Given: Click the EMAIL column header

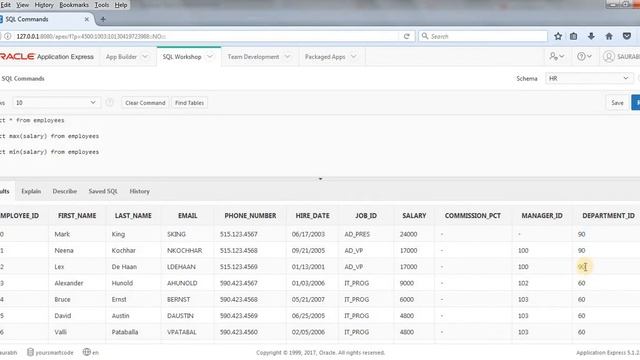Looking at the screenshot, I should (x=188, y=216).
